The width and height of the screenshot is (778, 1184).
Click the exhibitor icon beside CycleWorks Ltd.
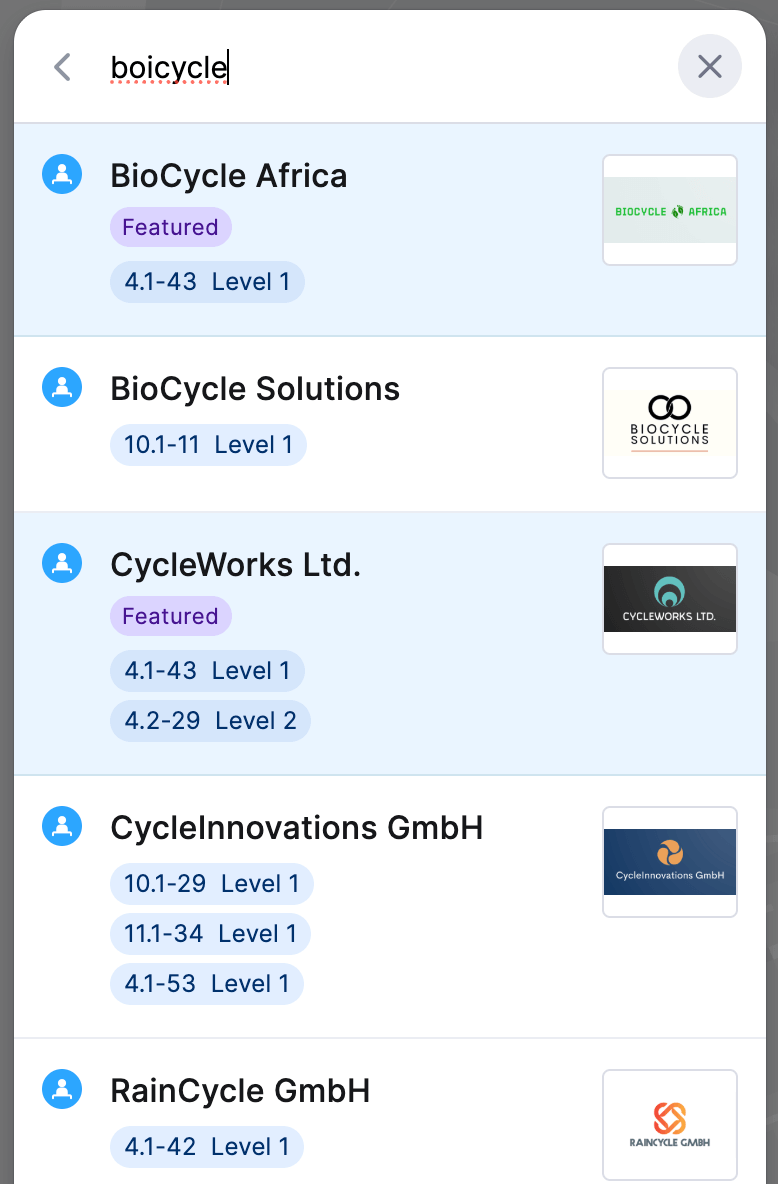point(62,563)
